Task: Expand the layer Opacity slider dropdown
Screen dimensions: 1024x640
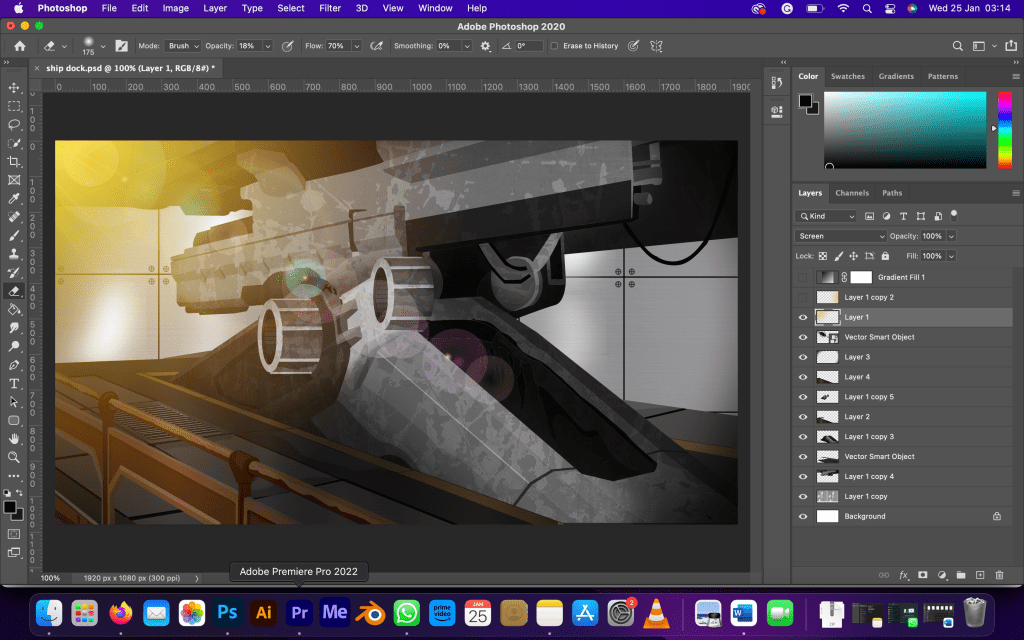Action: [951, 236]
